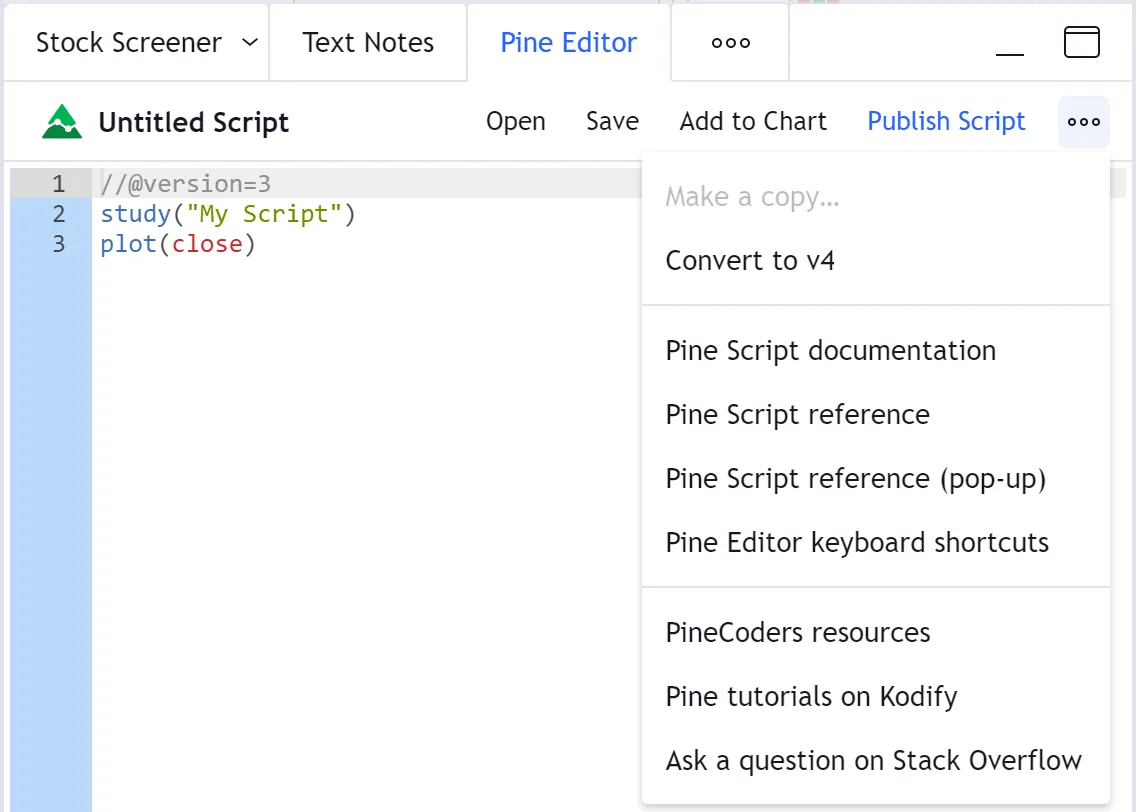Select the Pine Editor tab

pyautogui.click(x=568, y=43)
